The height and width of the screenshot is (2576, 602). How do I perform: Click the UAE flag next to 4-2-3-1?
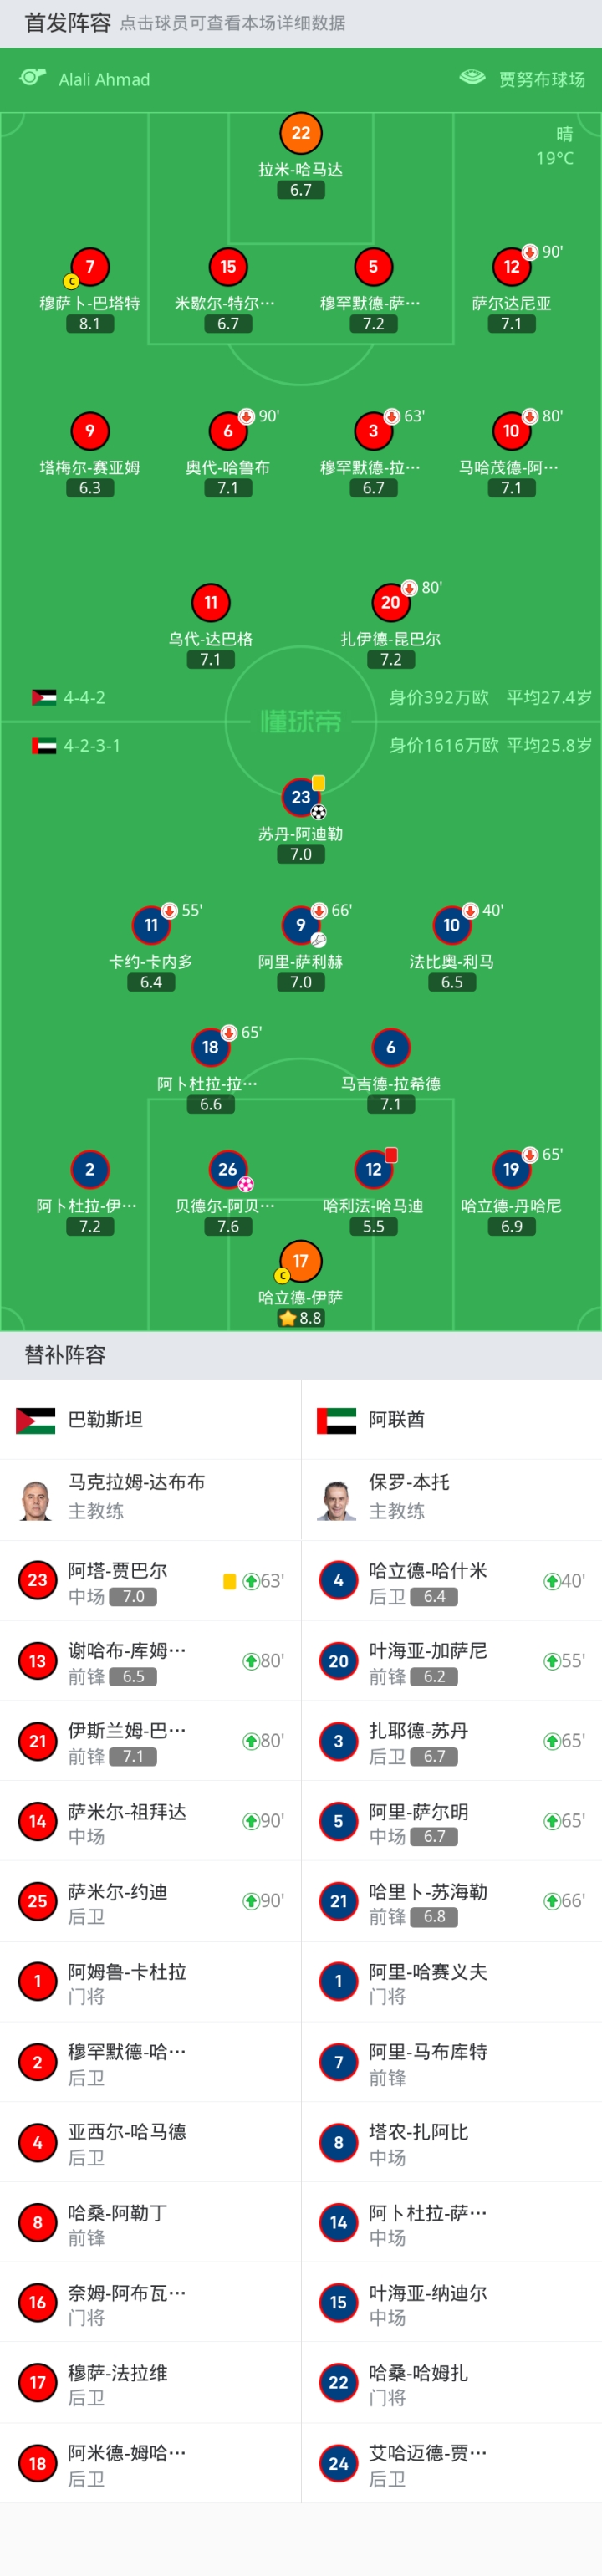pyautogui.click(x=44, y=746)
